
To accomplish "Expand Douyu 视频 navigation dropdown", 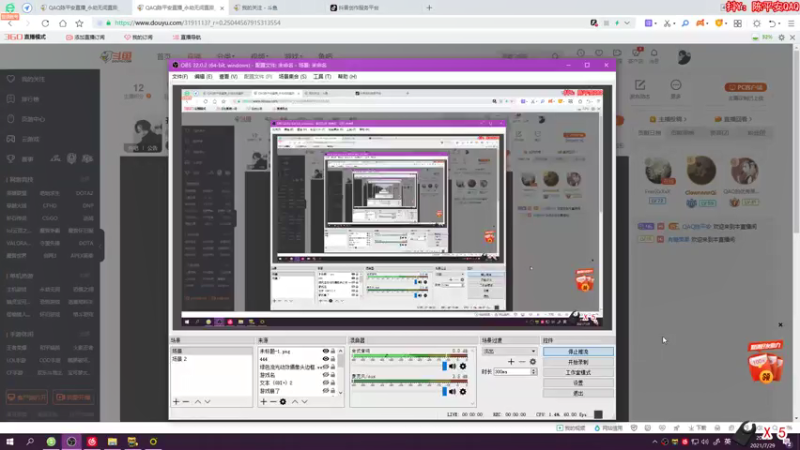I will pos(259,56).
